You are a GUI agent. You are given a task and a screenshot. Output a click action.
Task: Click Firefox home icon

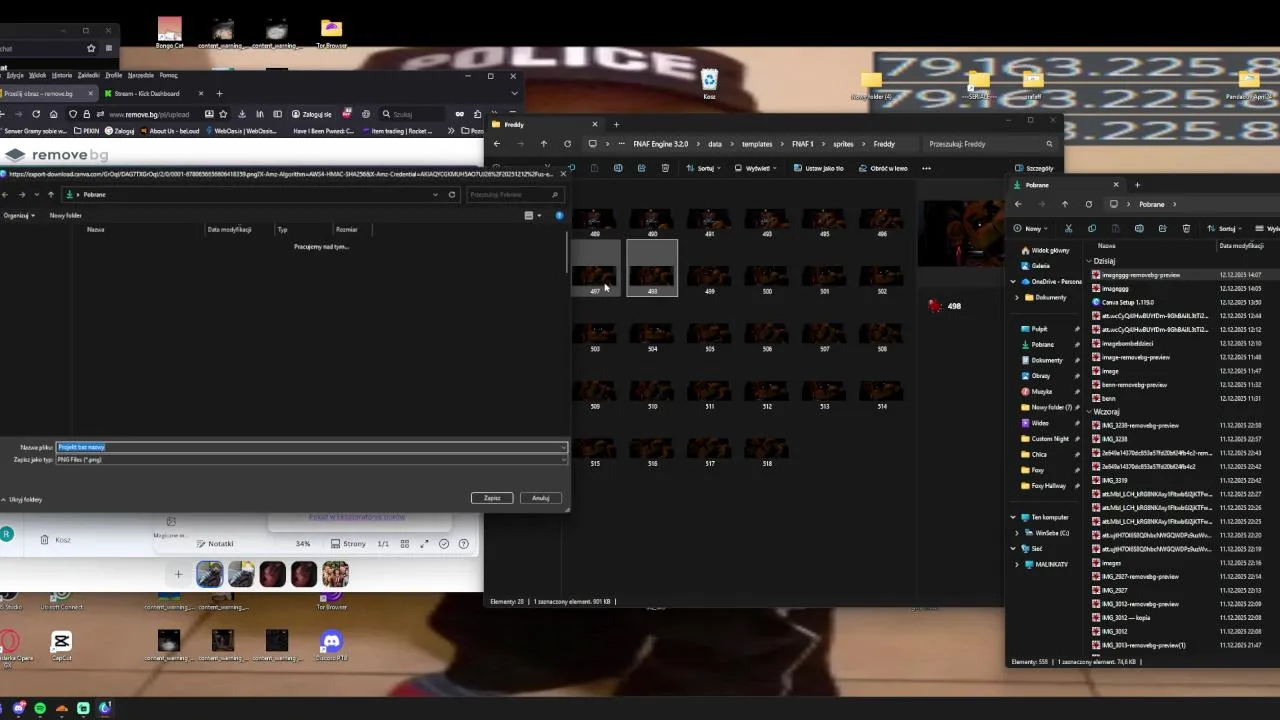(x=53, y=114)
